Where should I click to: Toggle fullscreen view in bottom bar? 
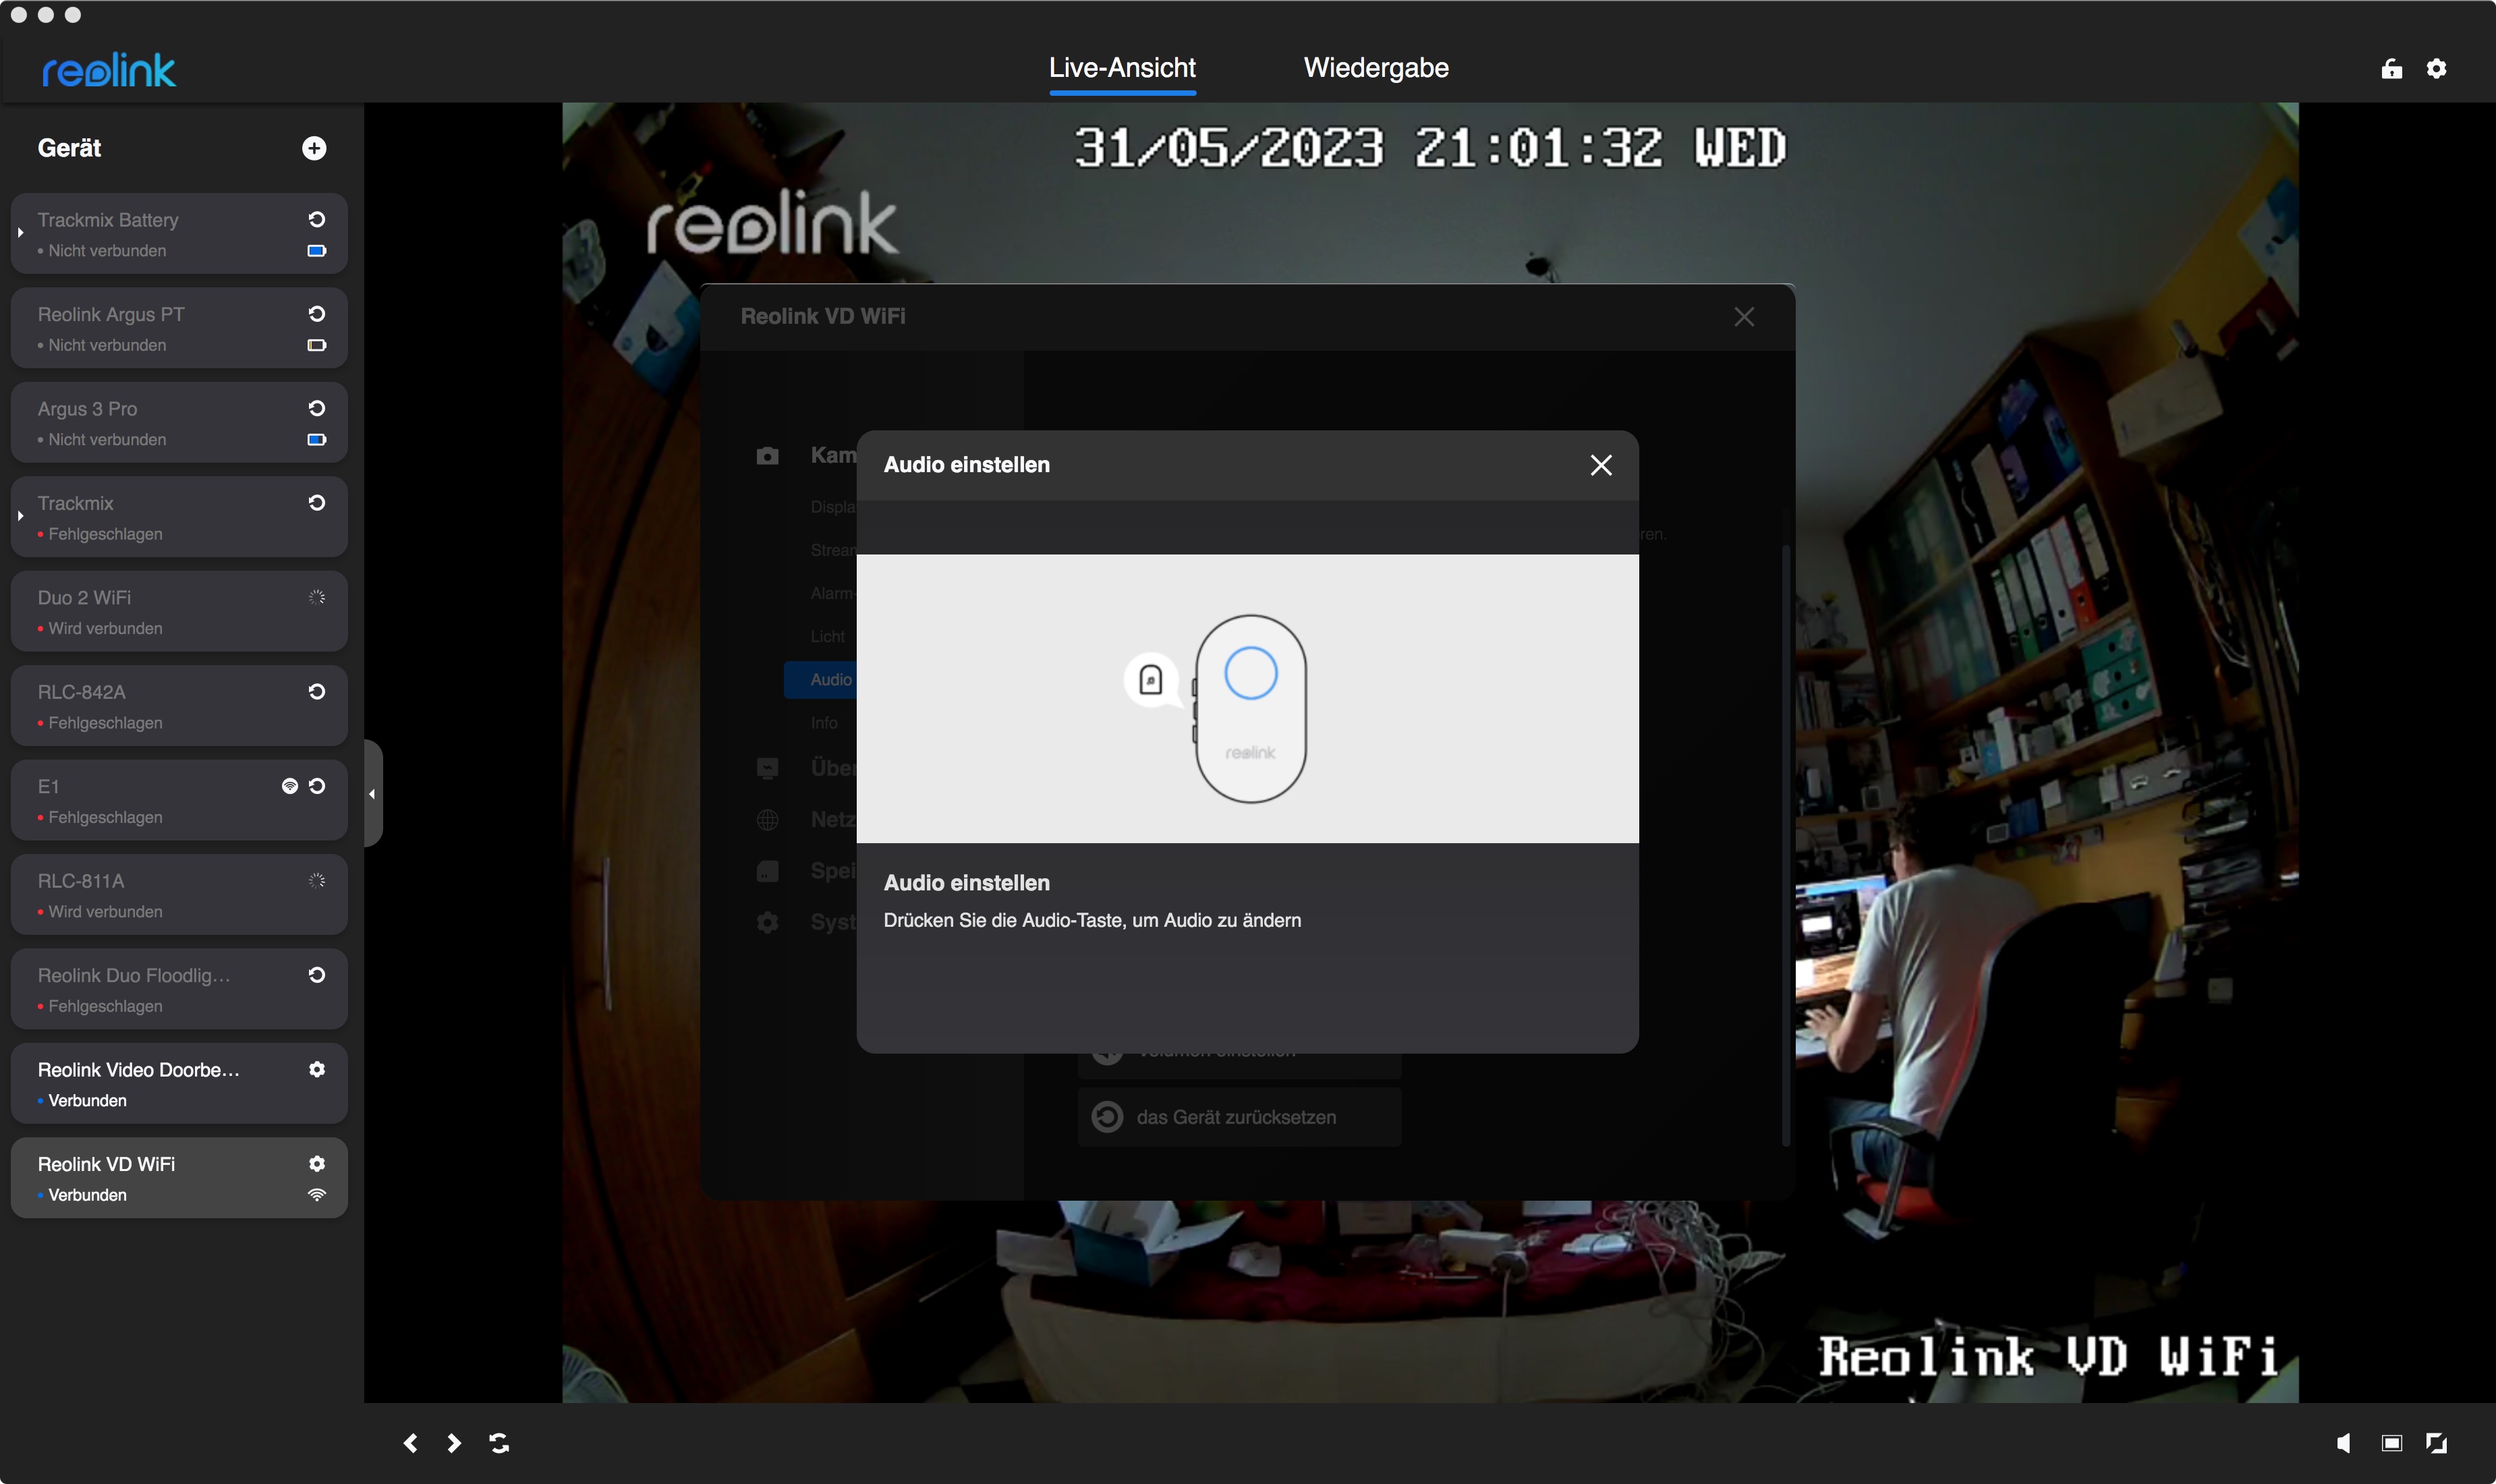pos(2436,1442)
